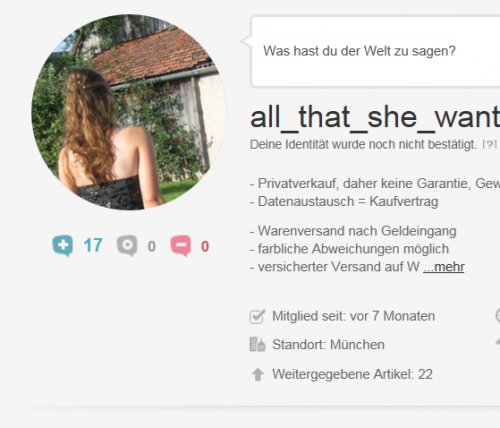Viewport: 500px width, 428px height.
Task: Open the identity verification [?] help
Action: click(x=490, y=145)
